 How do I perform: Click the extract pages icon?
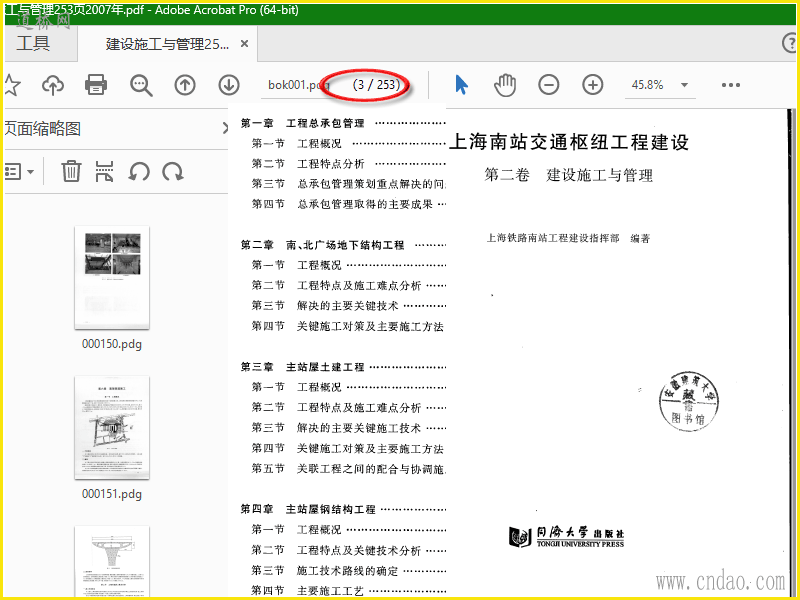coord(104,171)
